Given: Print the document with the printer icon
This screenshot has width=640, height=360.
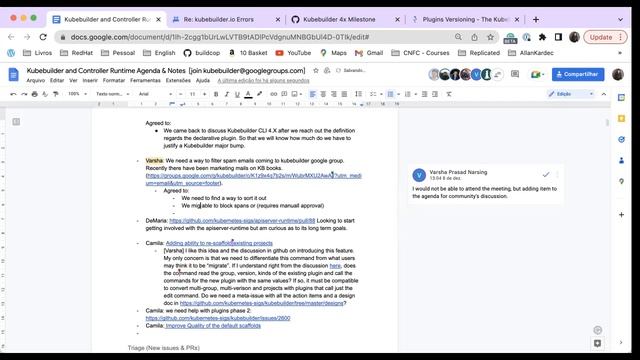Looking at the screenshot, I should click(x=35, y=94).
